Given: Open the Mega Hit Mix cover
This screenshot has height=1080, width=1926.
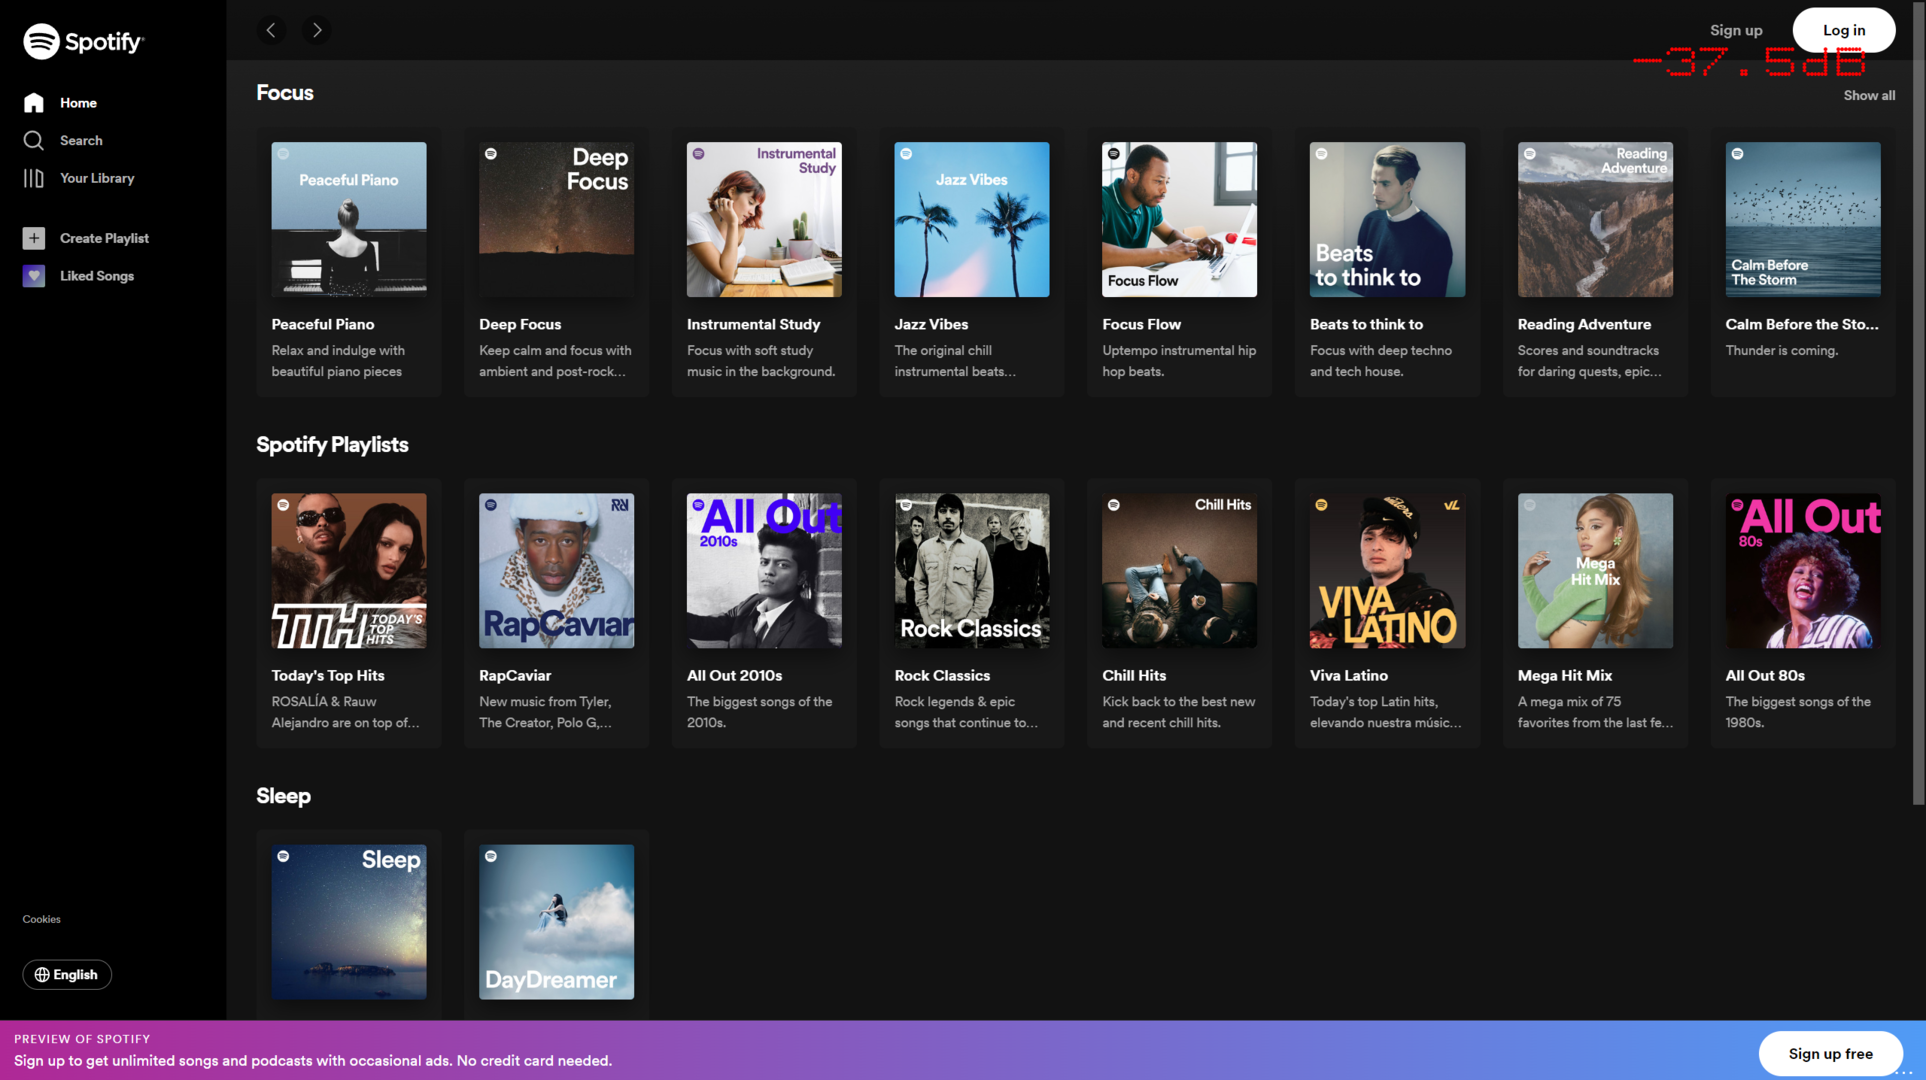Looking at the screenshot, I should (x=1595, y=570).
